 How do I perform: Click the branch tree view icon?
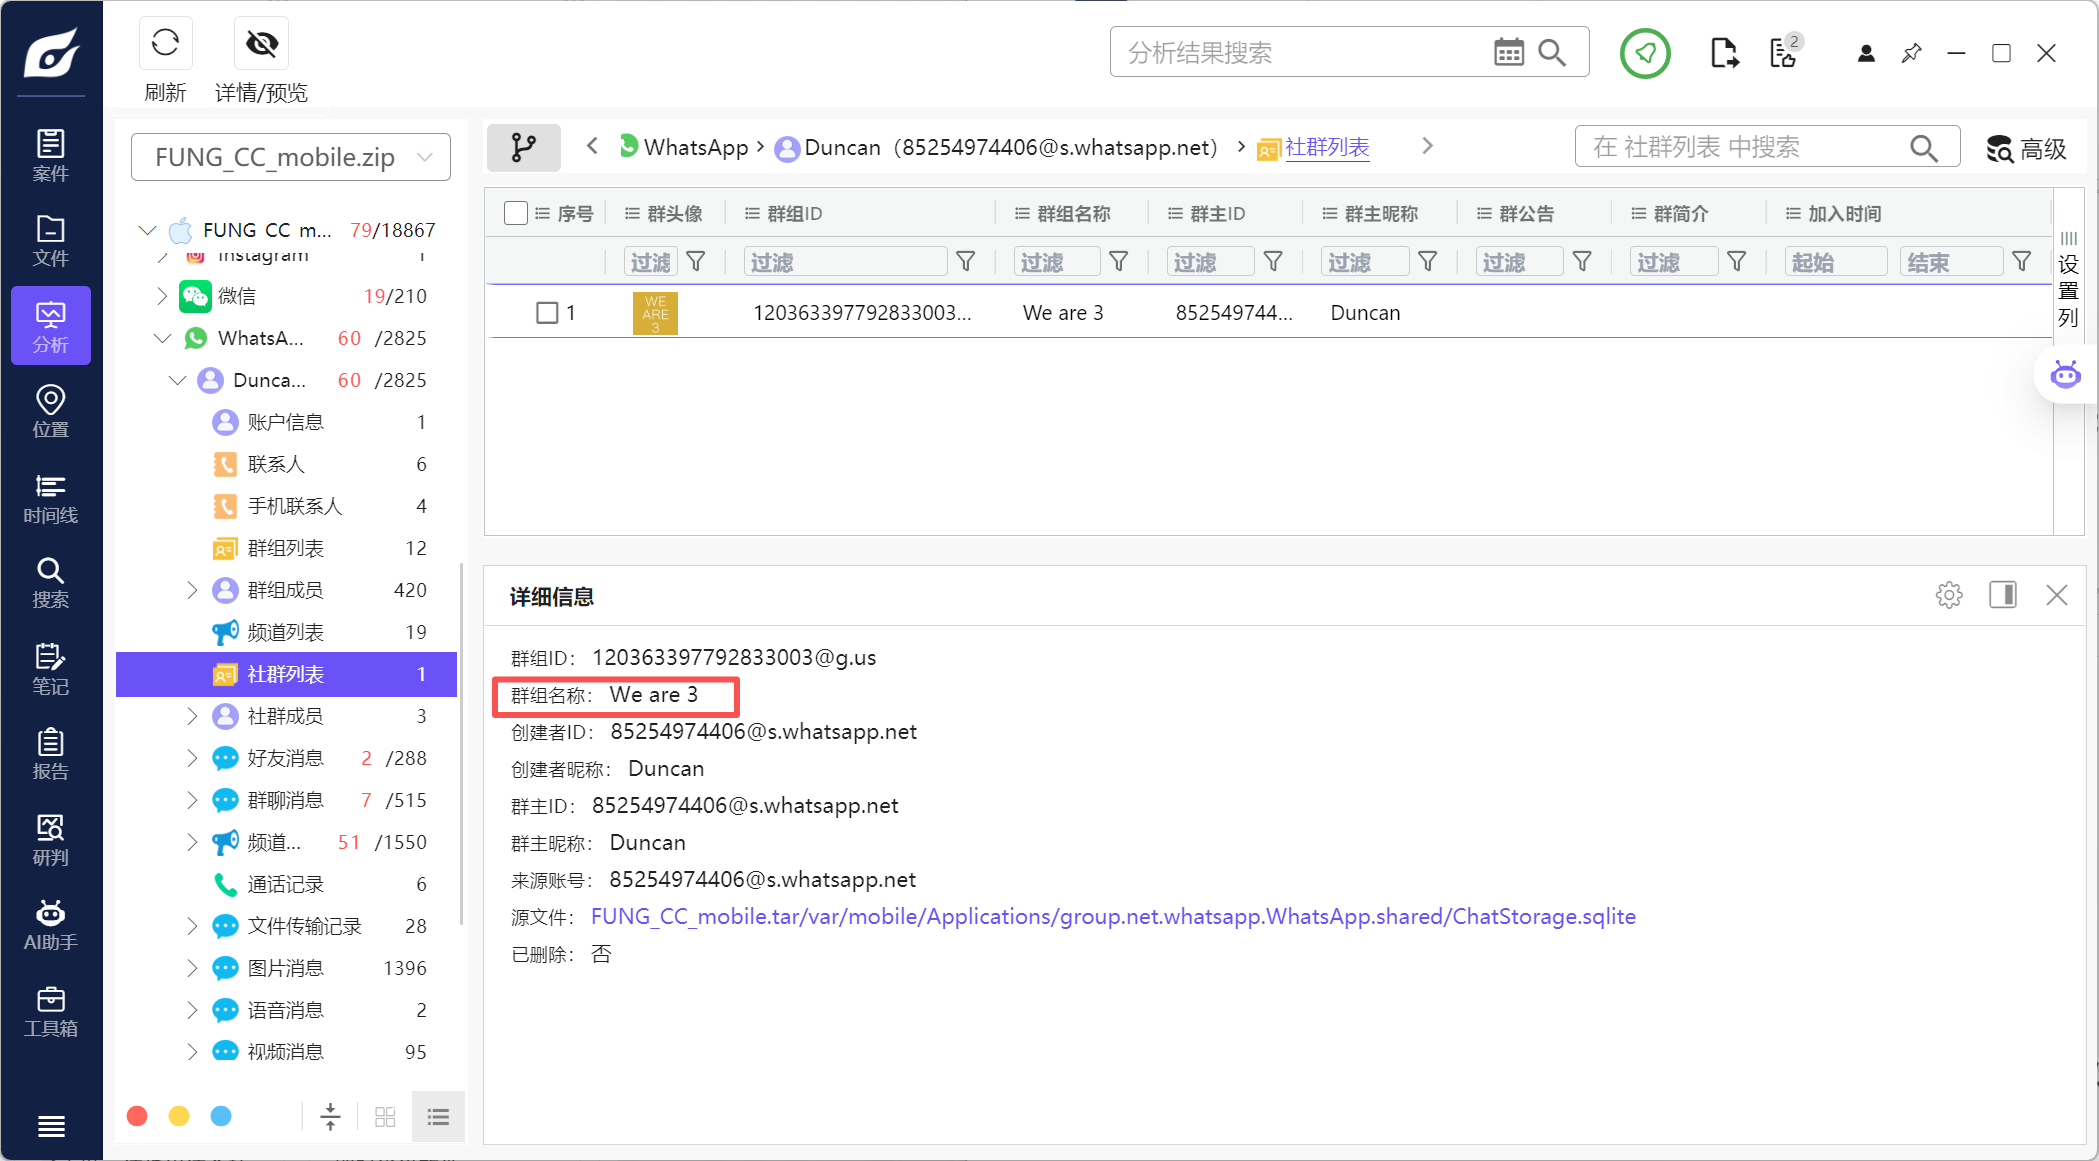tap(523, 148)
